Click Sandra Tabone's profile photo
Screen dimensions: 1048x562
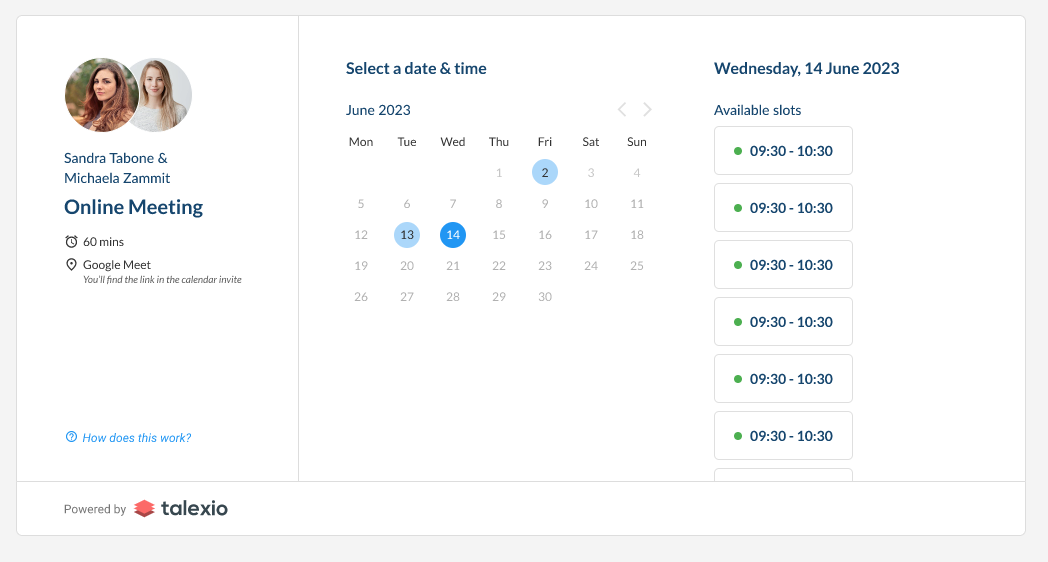(101, 95)
